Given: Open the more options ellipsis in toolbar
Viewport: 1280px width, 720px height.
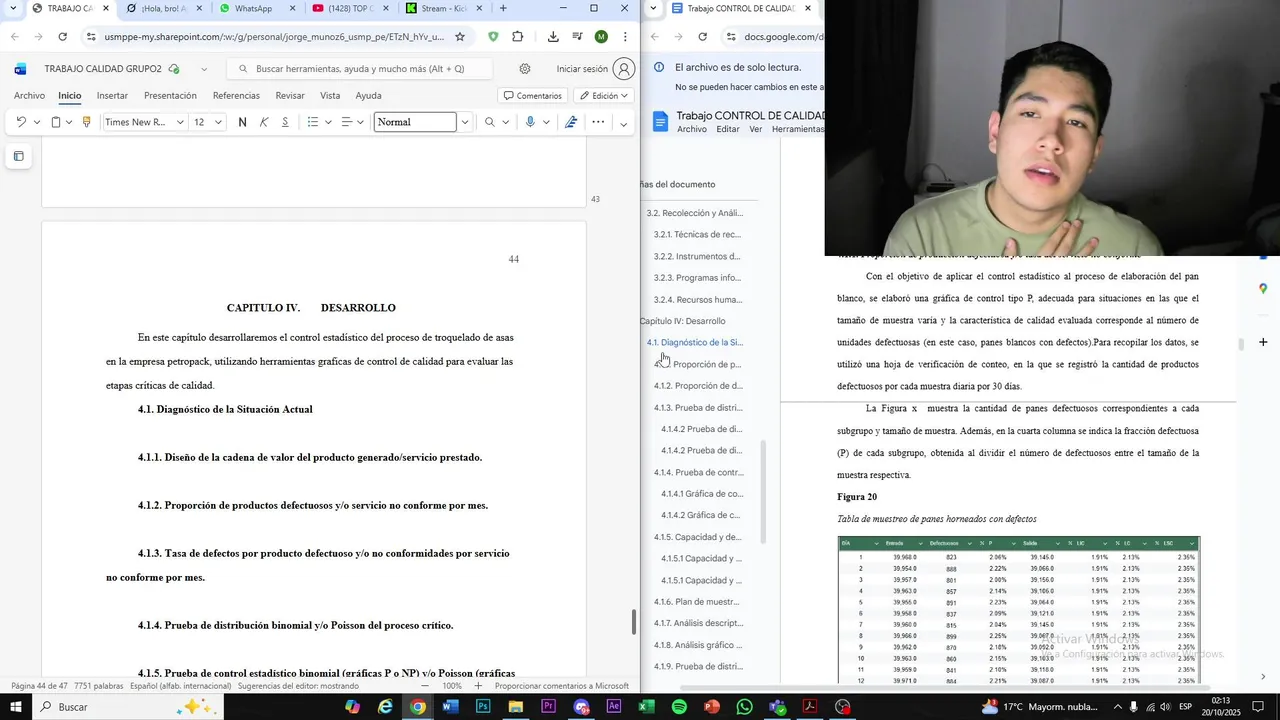Looking at the screenshot, I should pyautogui.click(x=598, y=122).
